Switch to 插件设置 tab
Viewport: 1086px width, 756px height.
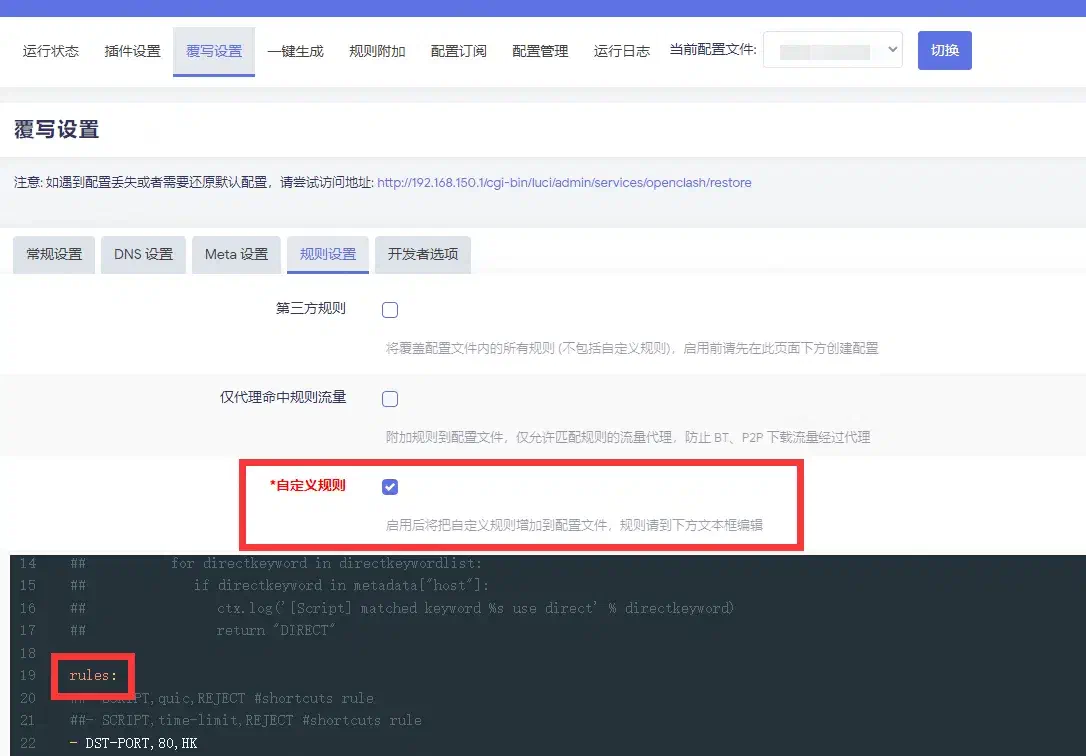pos(132,51)
